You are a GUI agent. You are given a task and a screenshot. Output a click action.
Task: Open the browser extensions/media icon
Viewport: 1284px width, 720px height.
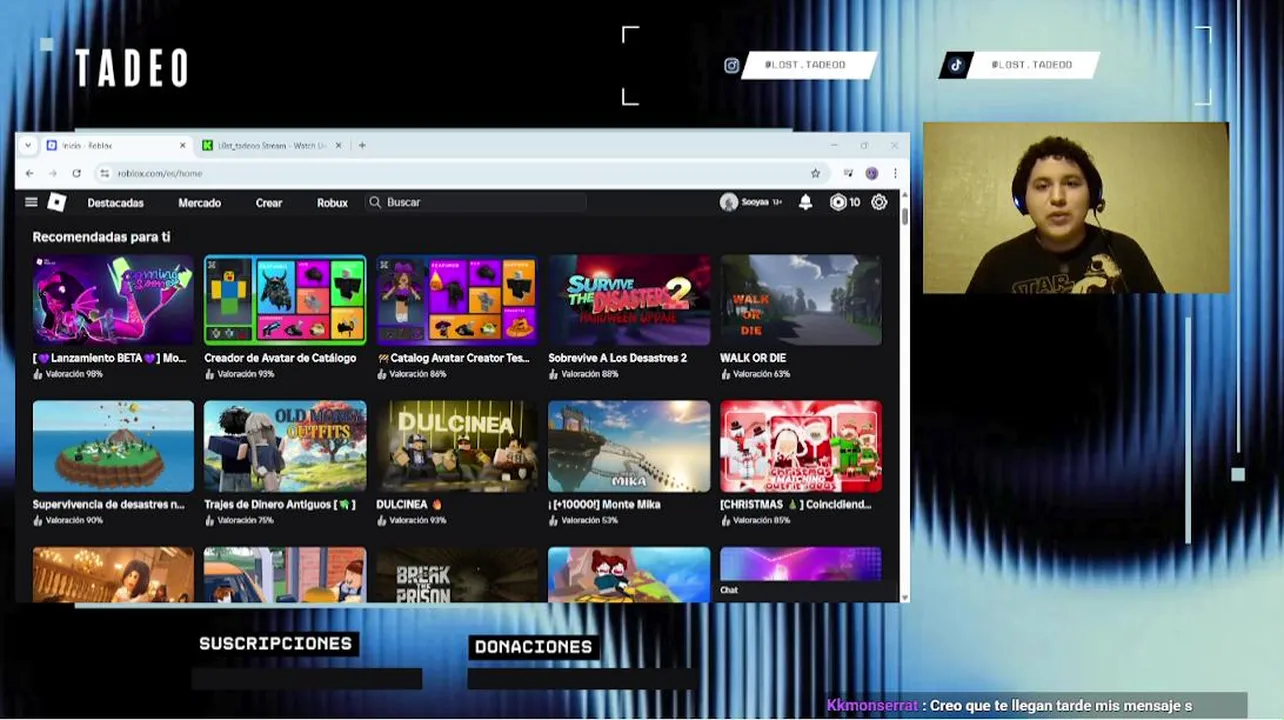click(x=848, y=173)
